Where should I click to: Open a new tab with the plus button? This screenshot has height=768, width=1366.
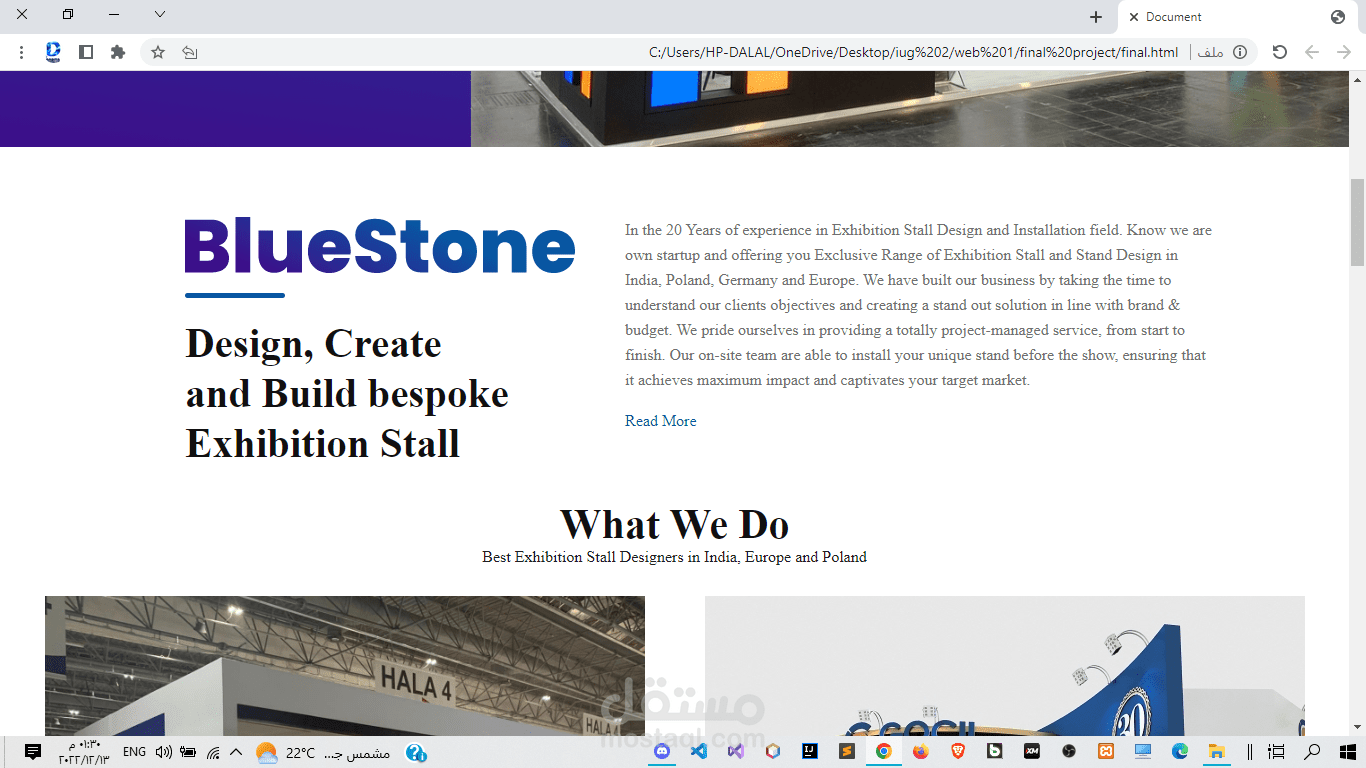coord(1096,17)
